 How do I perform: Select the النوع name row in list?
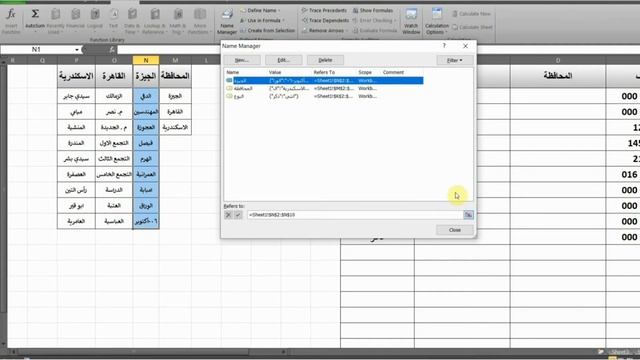324,96
